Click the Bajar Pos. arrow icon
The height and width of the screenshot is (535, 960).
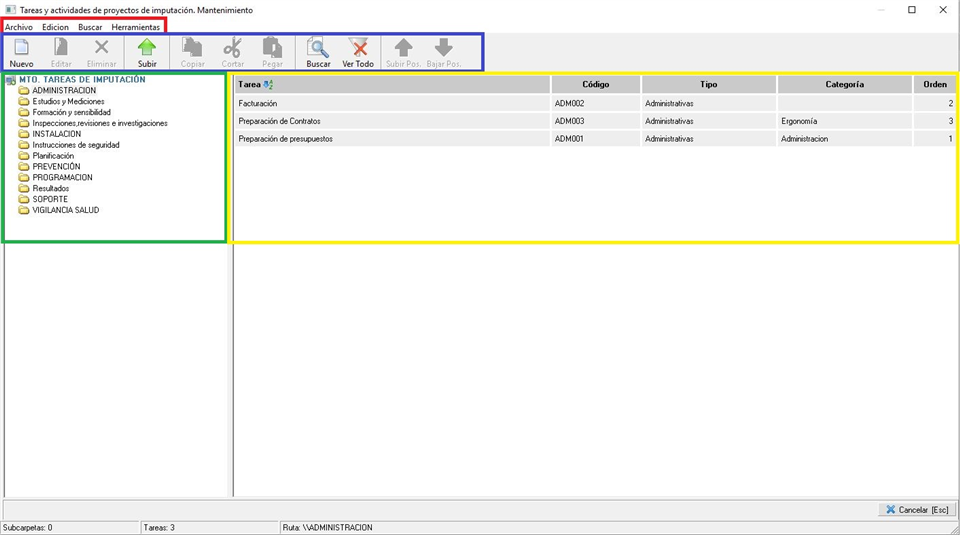(x=443, y=48)
